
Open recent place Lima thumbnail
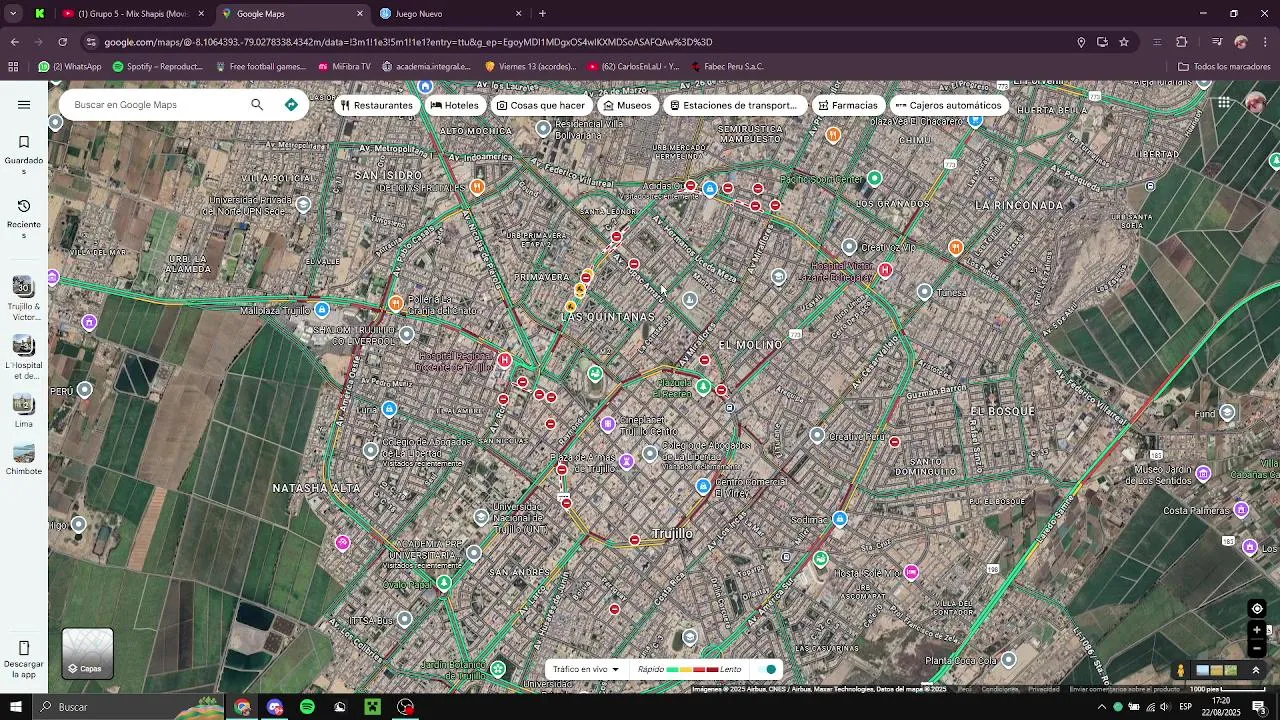24,410
